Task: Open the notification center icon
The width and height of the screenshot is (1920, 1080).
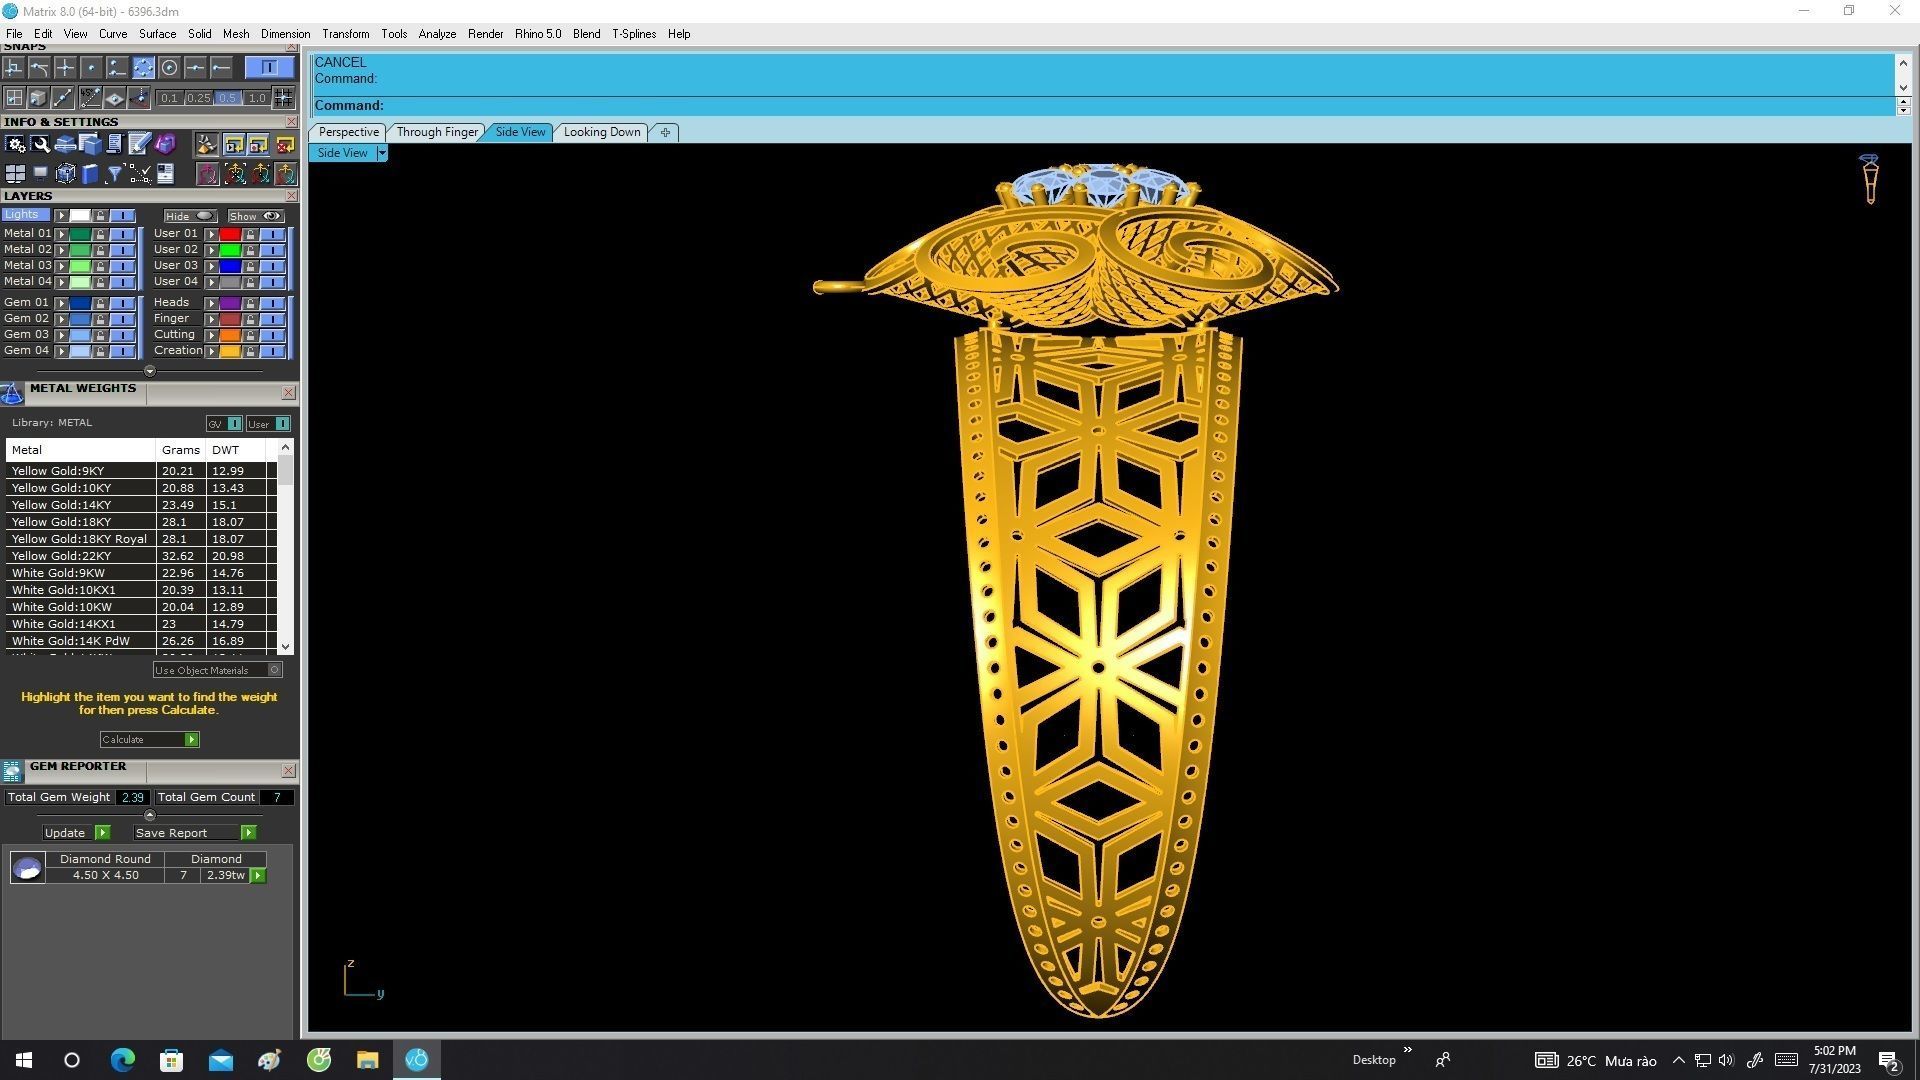Action: pyautogui.click(x=1888, y=1060)
